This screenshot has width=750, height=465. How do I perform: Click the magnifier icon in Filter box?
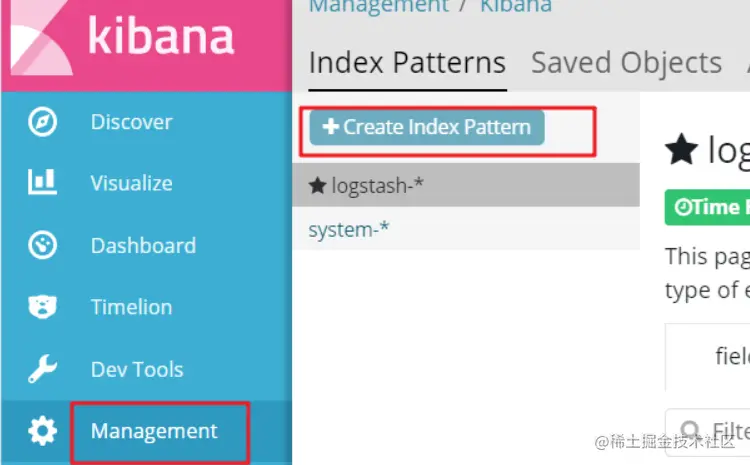click(x=685, y=429)
